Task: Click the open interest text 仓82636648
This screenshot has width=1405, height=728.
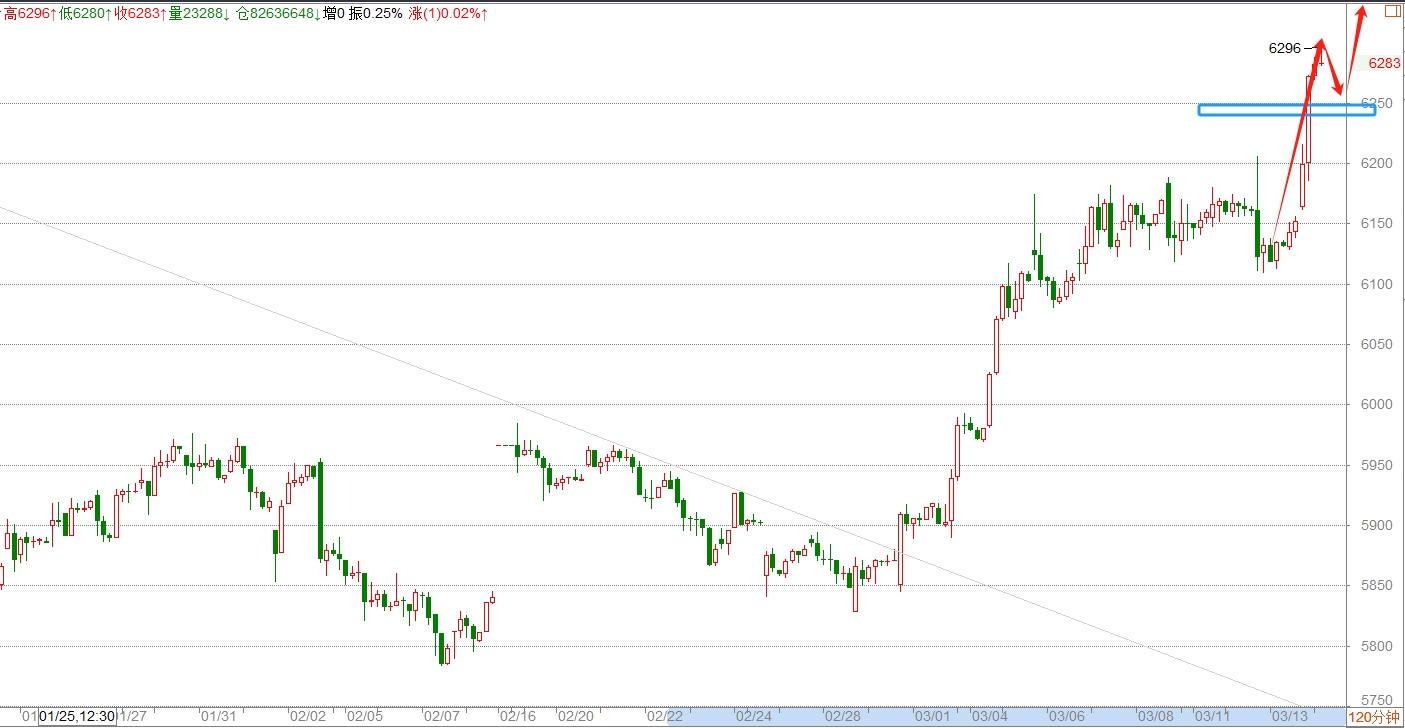Action: click(276, 14)
